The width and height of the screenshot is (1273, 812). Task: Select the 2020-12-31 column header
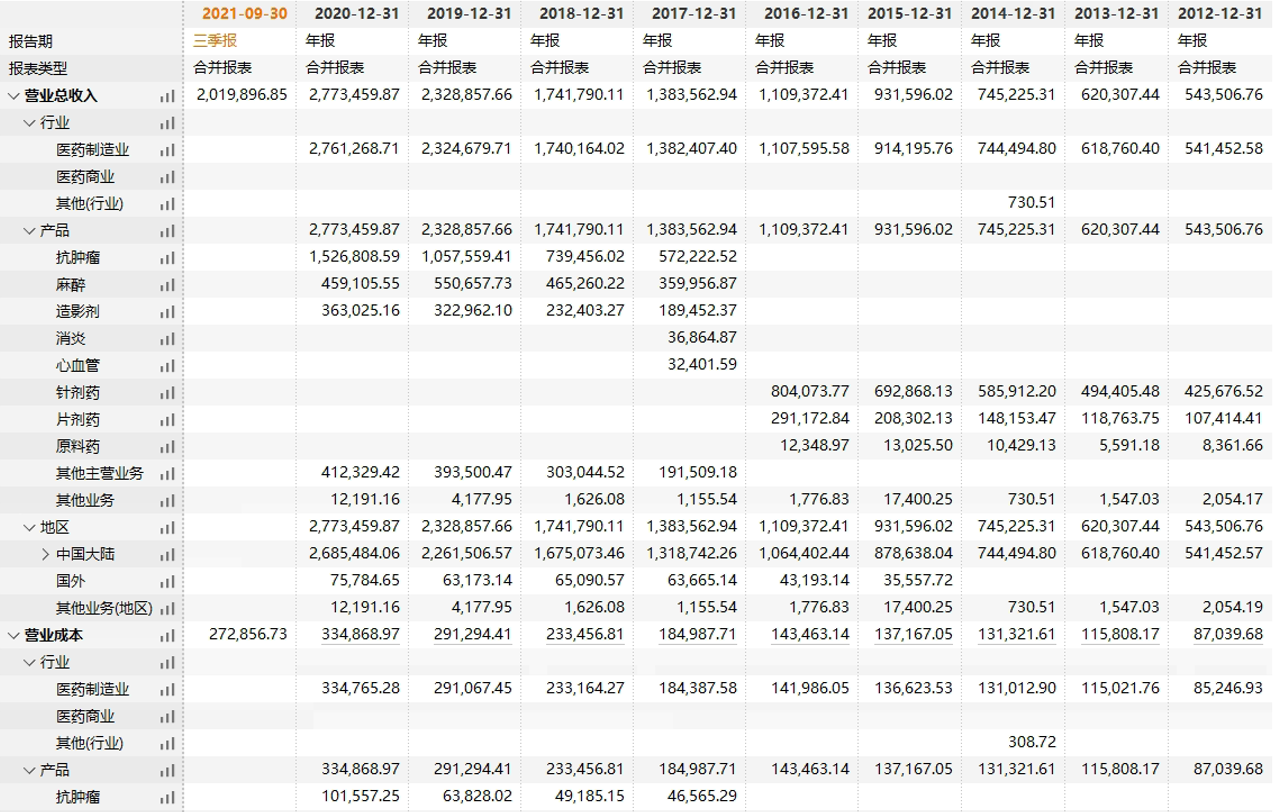click(x=357, y=14)
